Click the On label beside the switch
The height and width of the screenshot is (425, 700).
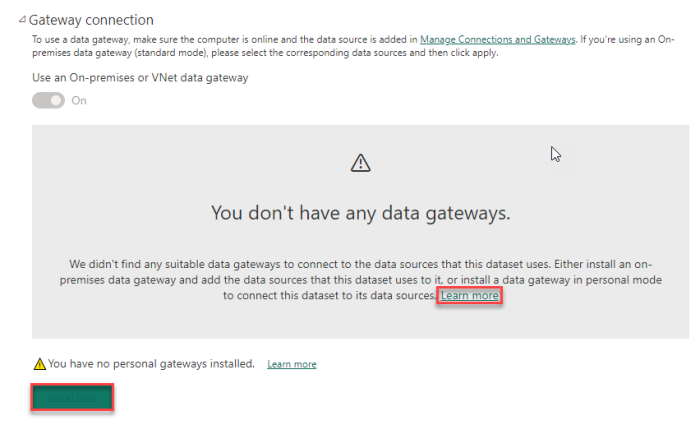click(79, 100)
